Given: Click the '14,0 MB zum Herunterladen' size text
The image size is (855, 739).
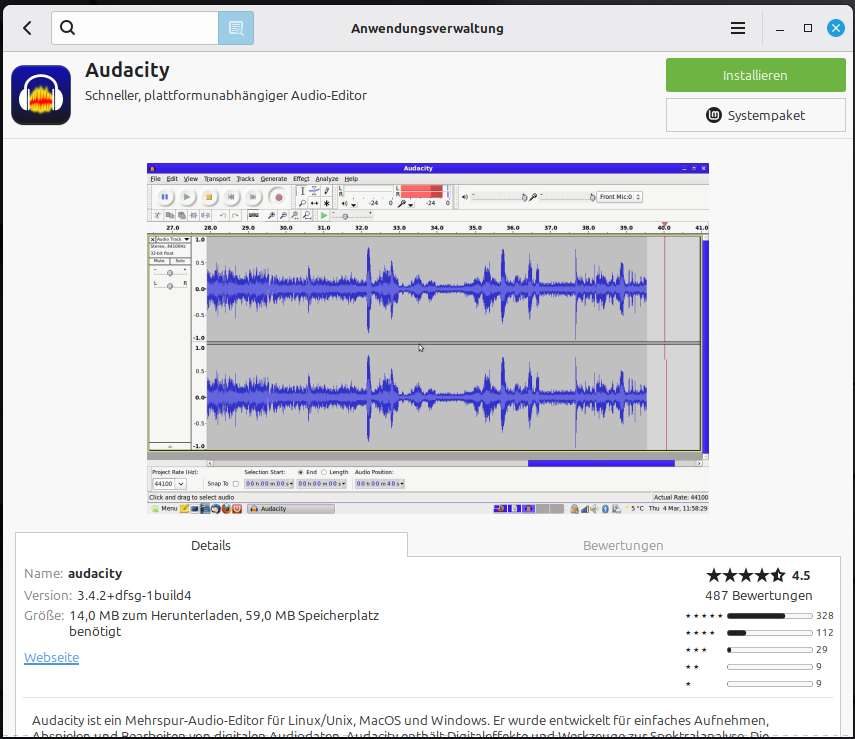Looking at the screenshot, I should (155, 616).
